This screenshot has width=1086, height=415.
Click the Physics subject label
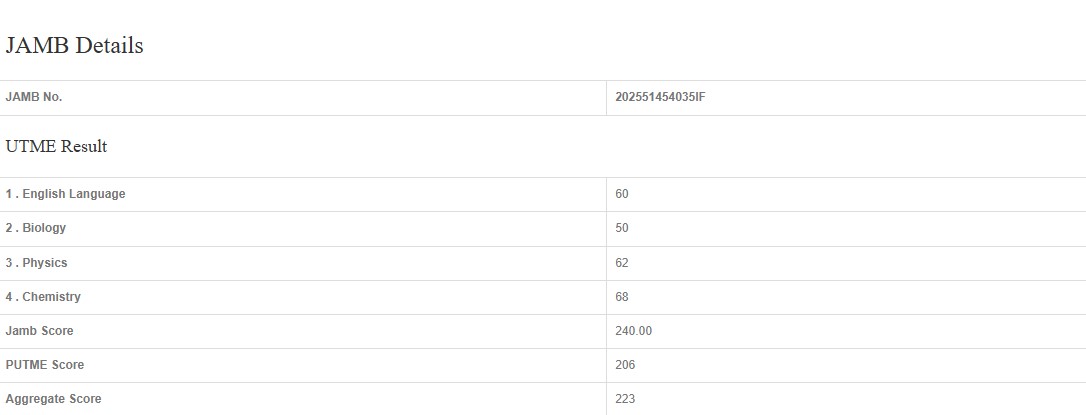coord(45,263)
